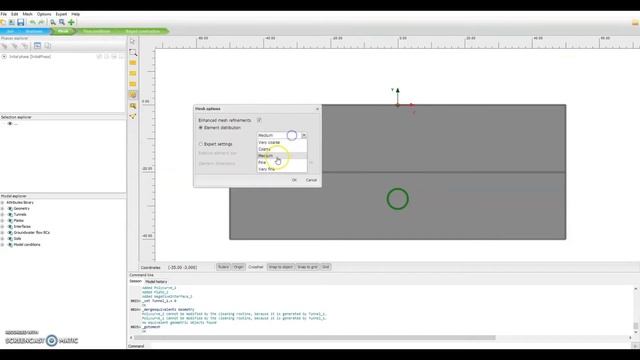Toggle visibility of Tunnels in the Model explorer

pos(10,214)
